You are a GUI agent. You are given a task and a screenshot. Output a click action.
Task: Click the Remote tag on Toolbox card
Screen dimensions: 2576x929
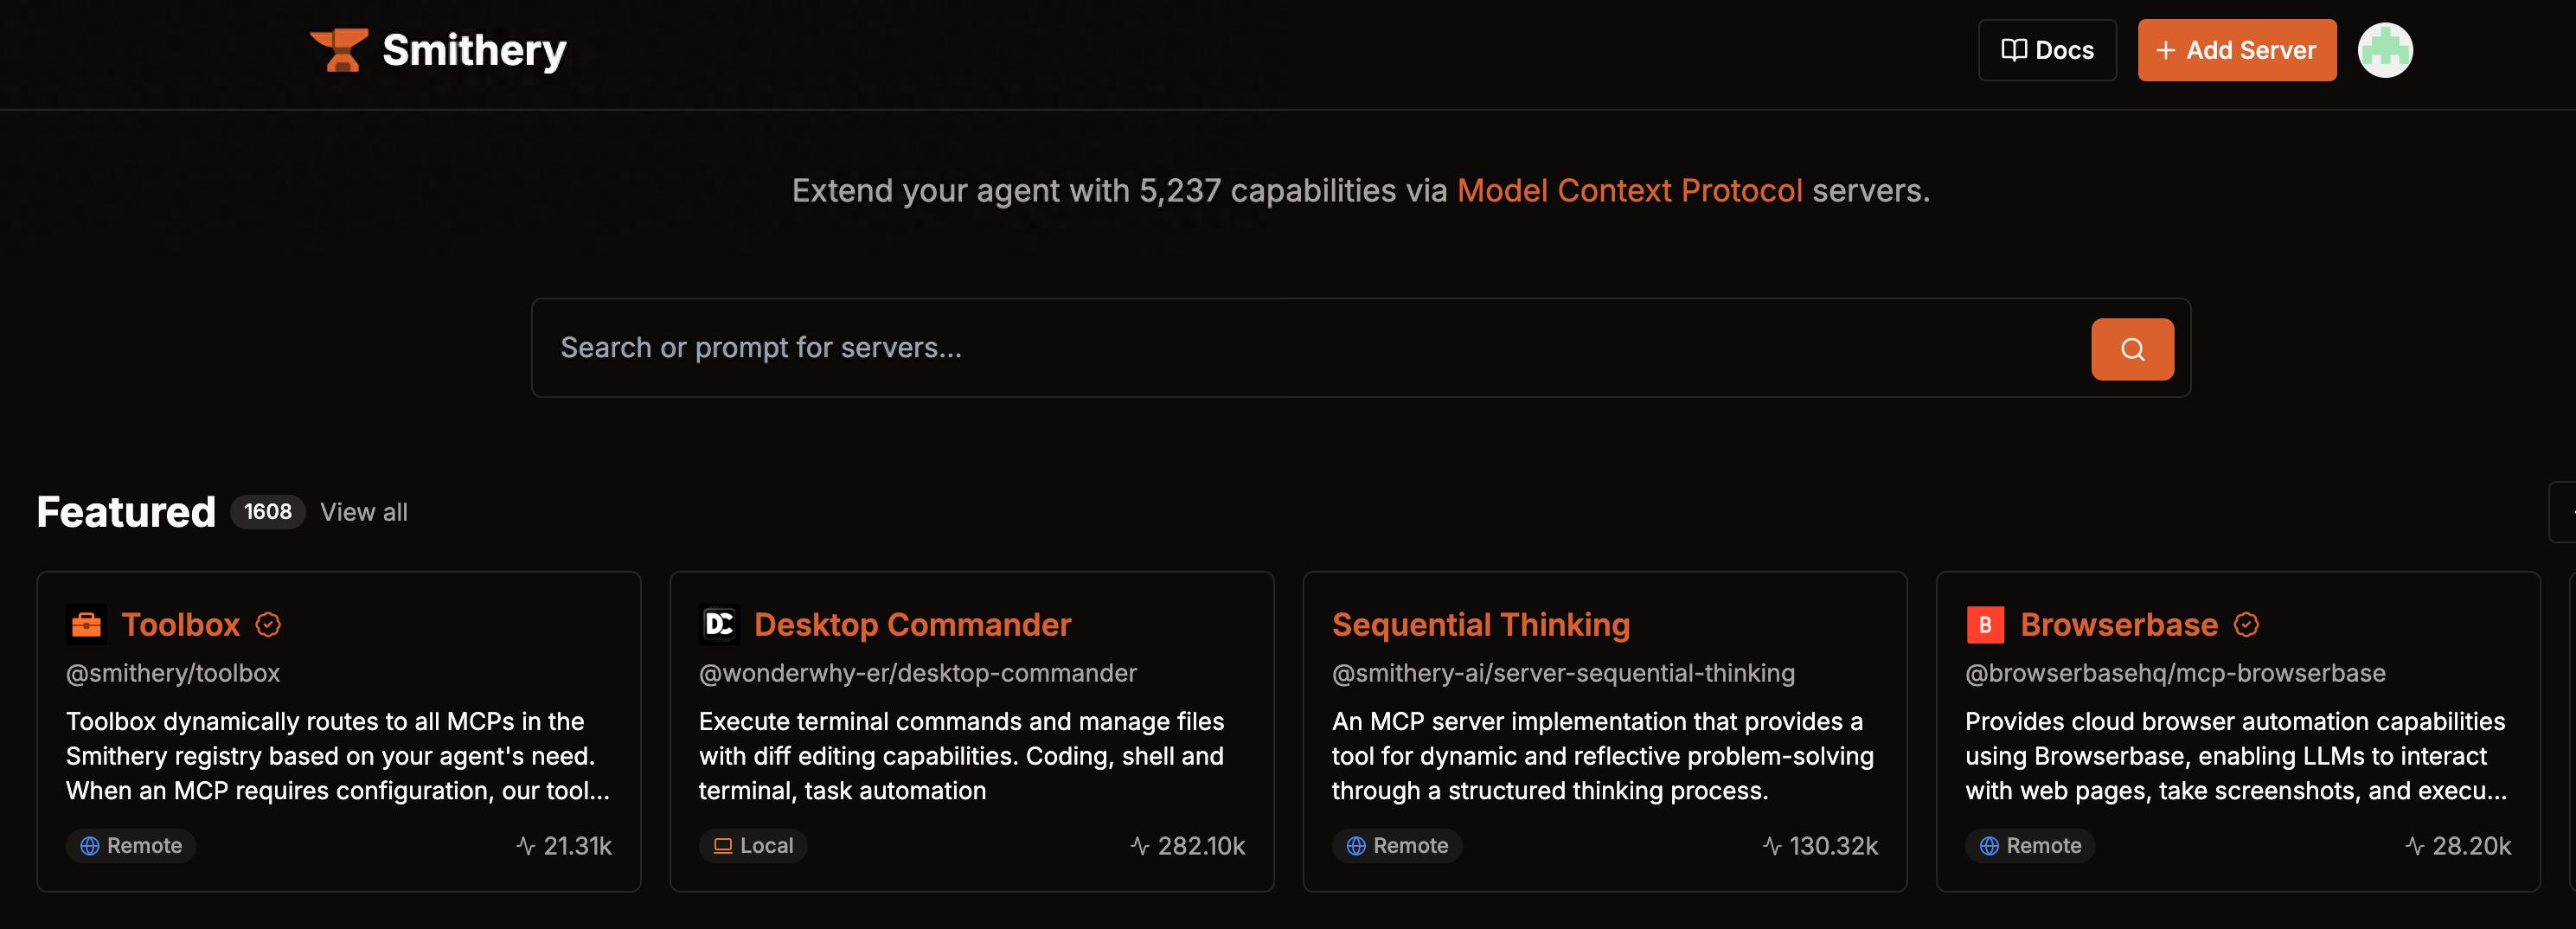point(131,846)
